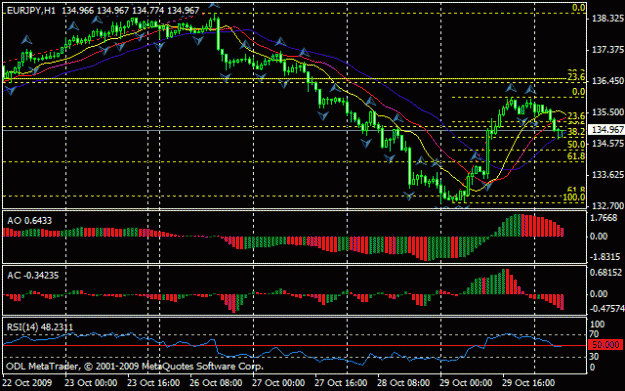Click the ODL MetaTrader copyright text

pyautogui.click(x=135, y=366)
